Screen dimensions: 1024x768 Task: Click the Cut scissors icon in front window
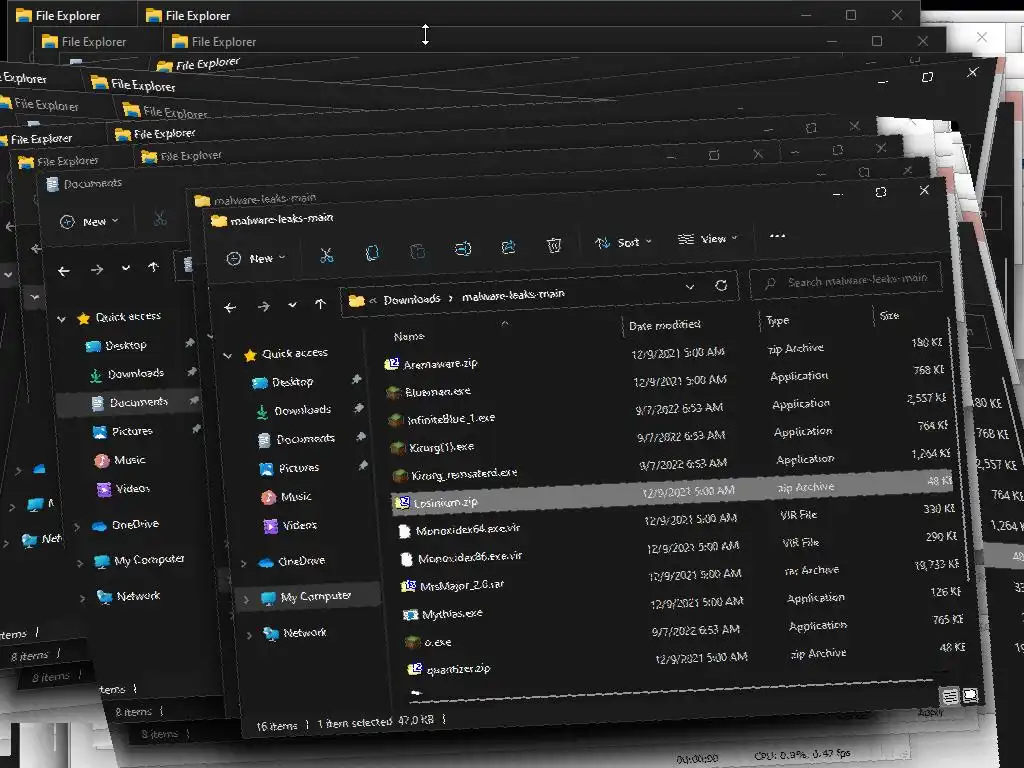click(327, 255)
